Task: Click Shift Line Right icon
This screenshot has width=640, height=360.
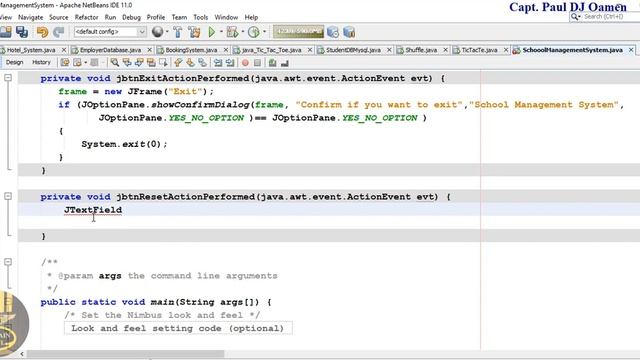Action: [230, 63]
